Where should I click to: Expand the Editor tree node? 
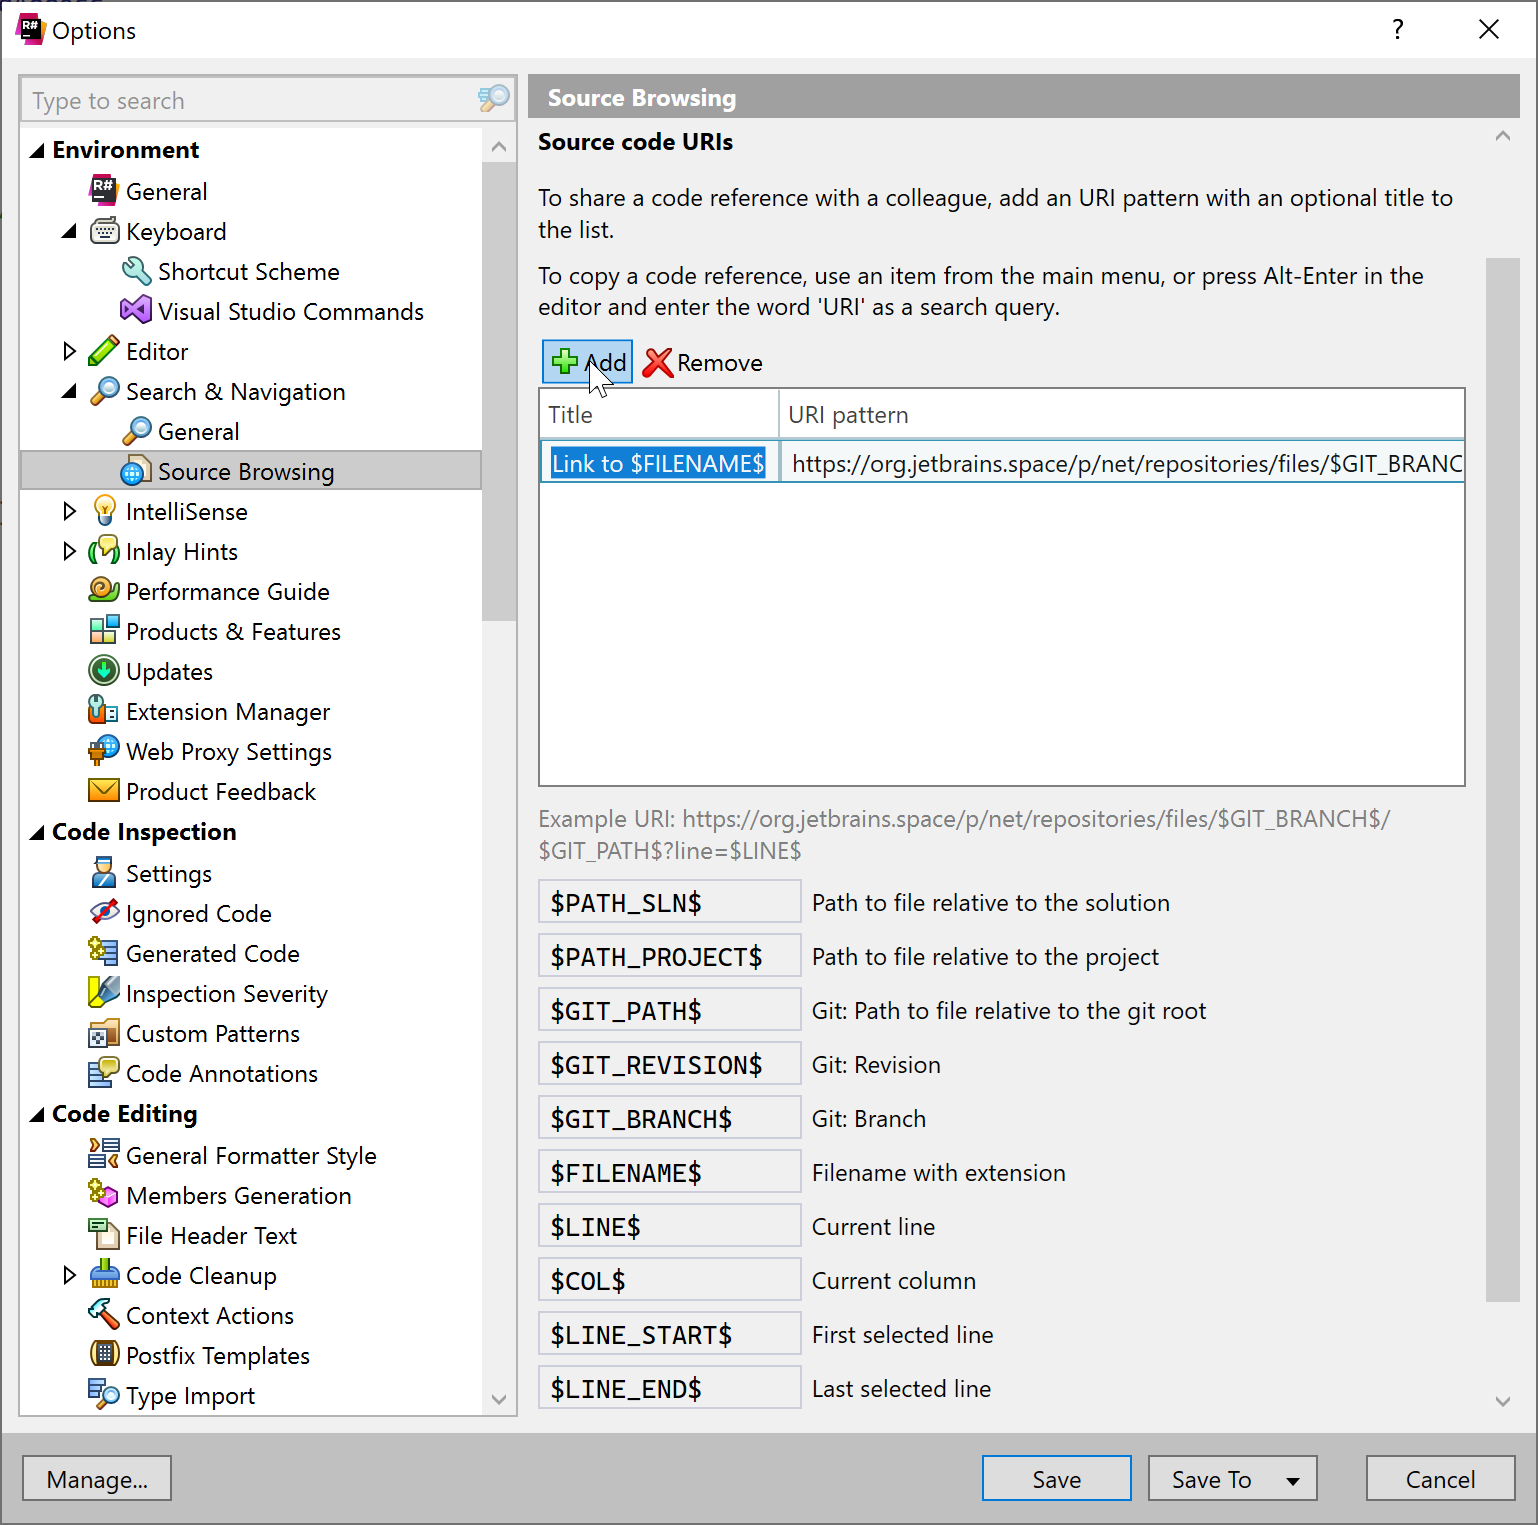point(69,352)
